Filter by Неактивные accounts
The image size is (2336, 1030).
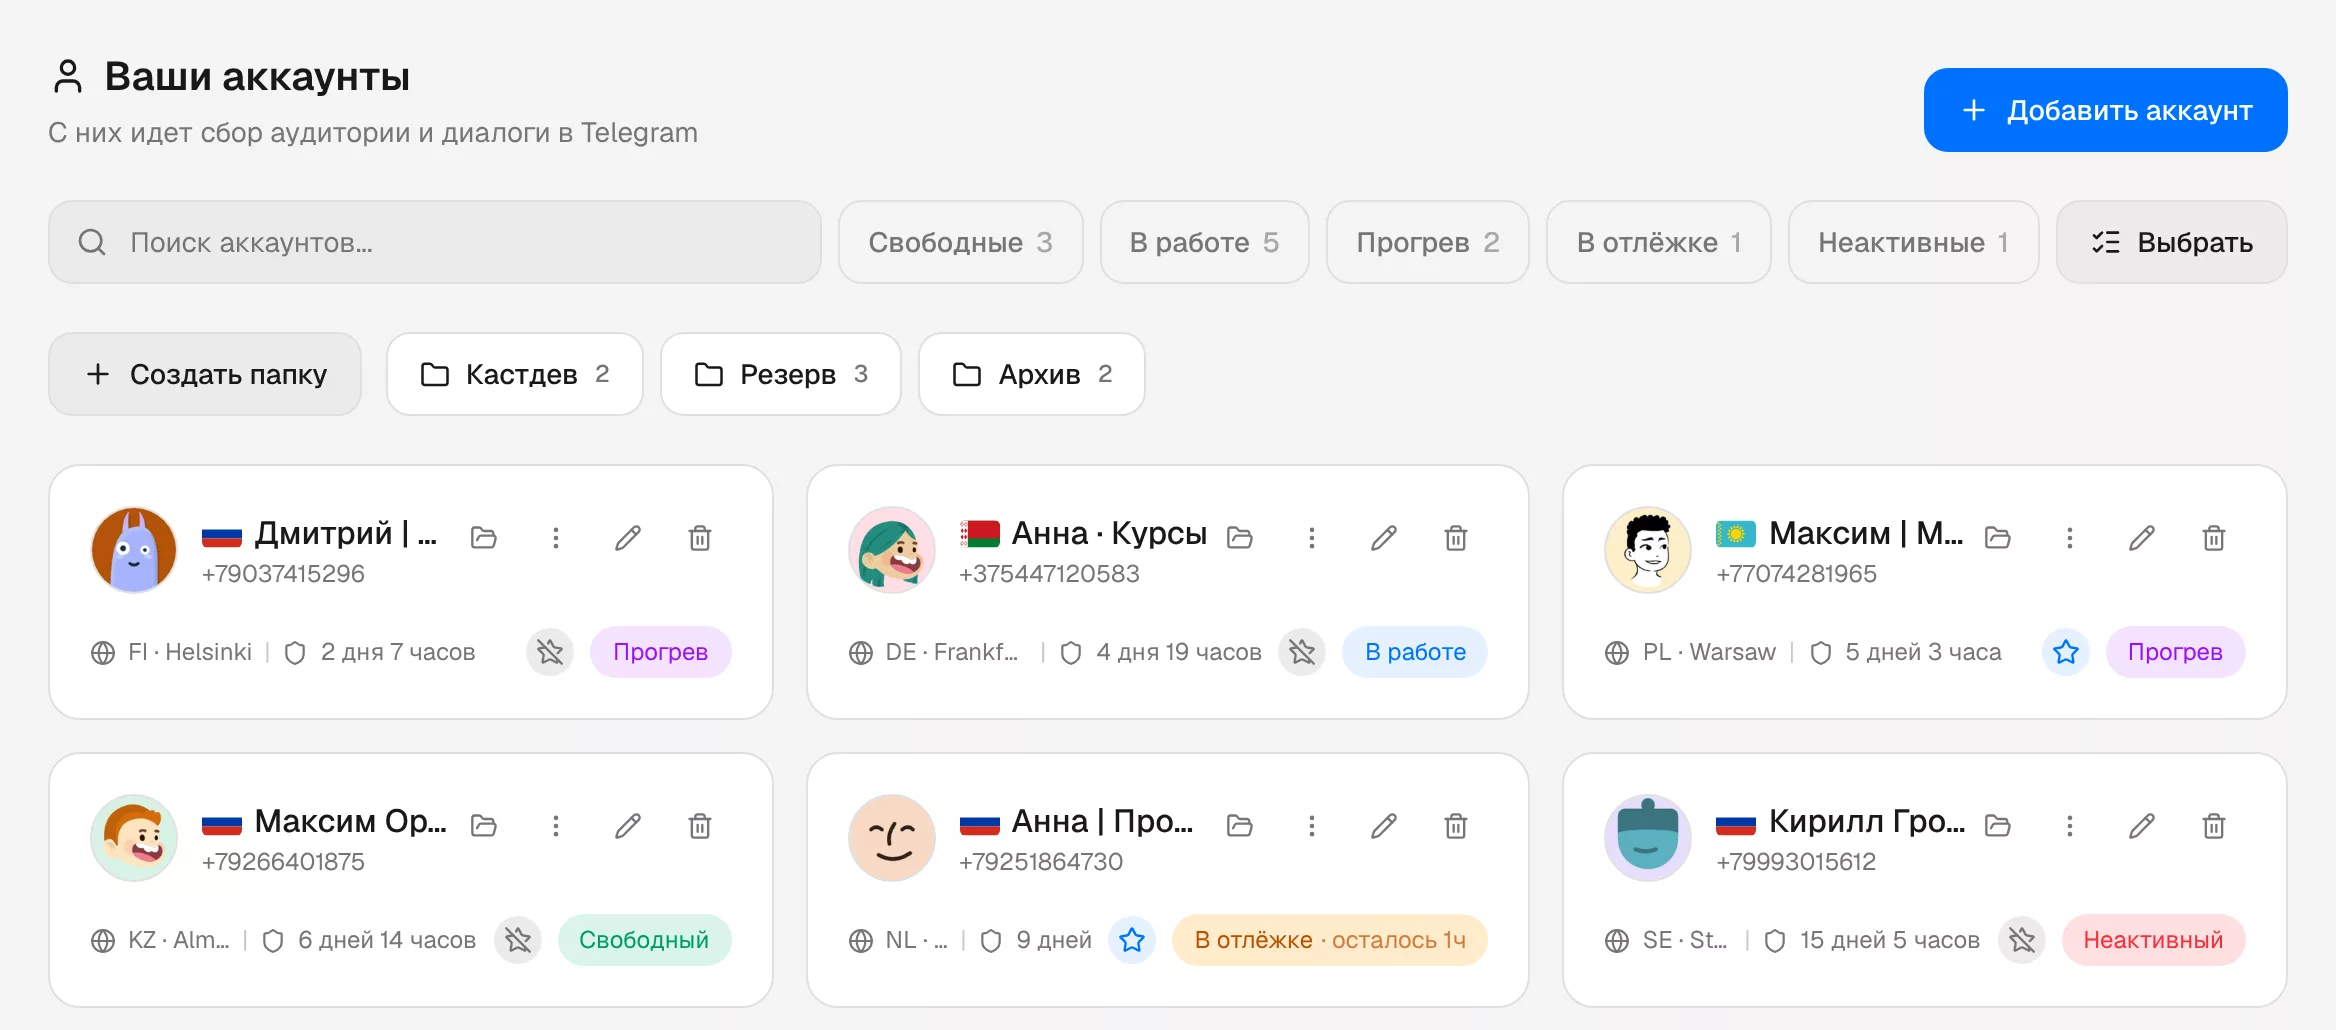(1913, 242)
